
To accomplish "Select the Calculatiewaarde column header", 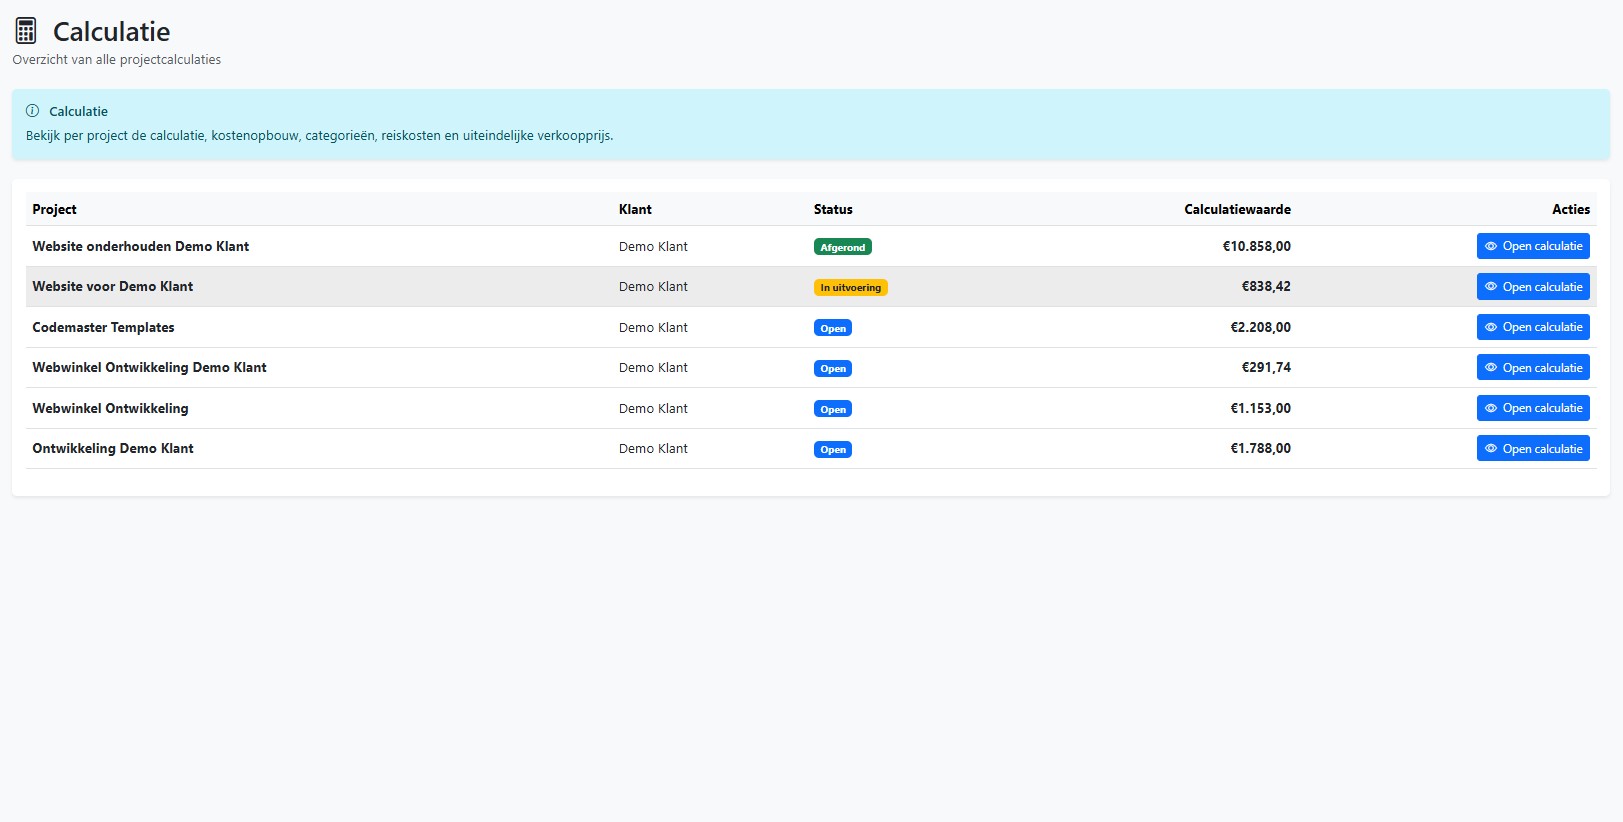I will [1237, 209].
